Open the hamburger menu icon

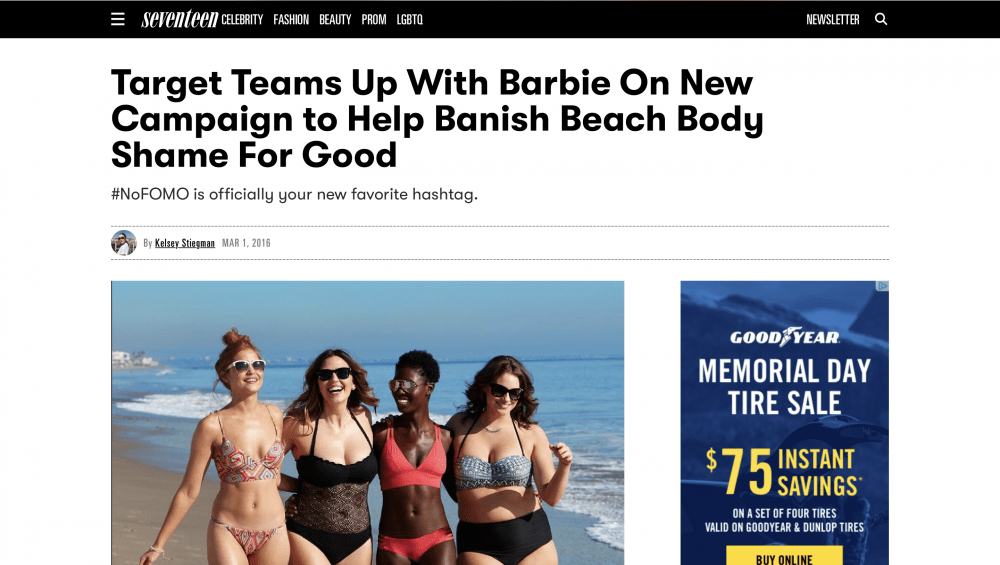click(x=117, y=19)
